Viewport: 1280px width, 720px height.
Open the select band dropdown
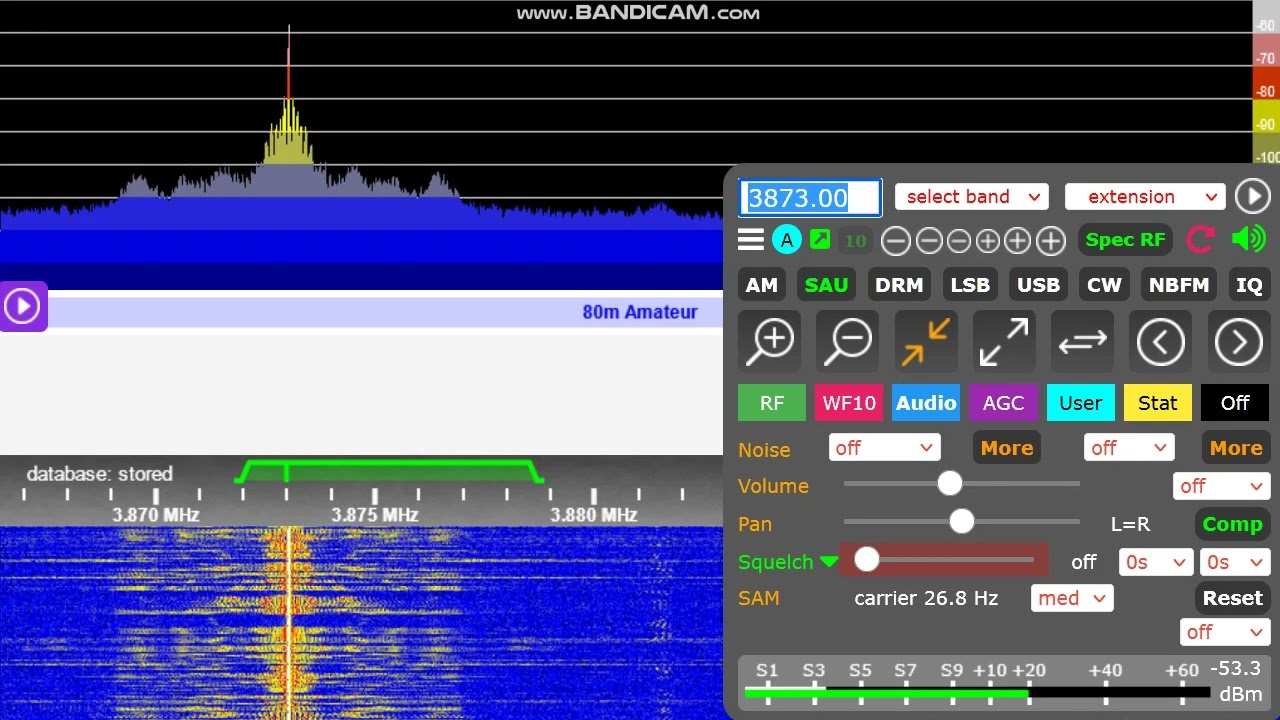(971, 197)
